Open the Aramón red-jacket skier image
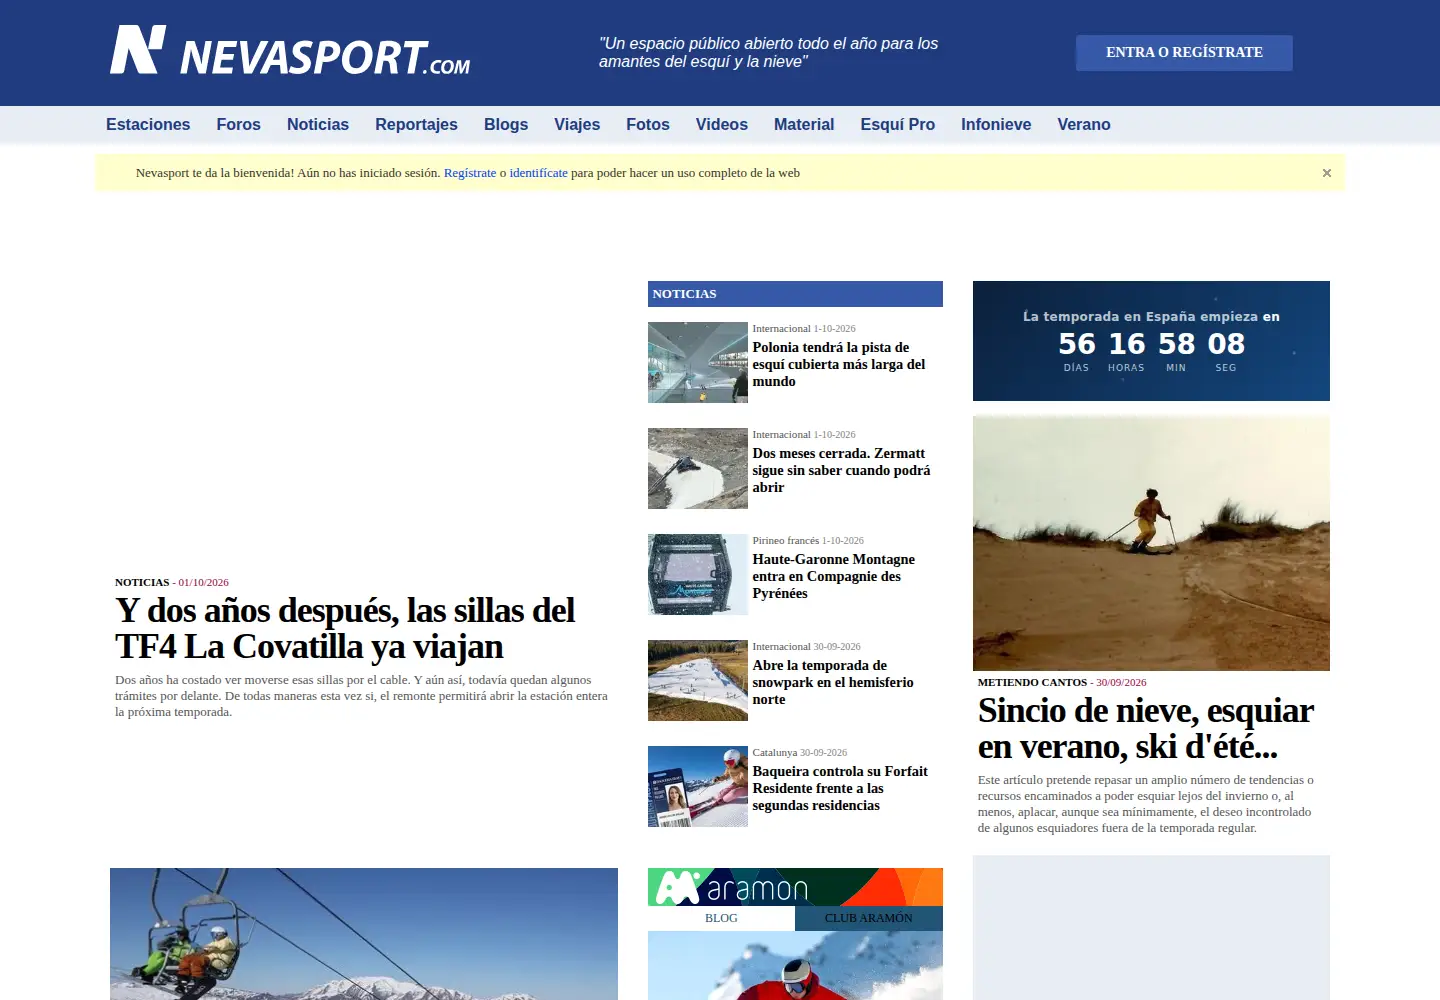The image size is (1440, 1000). (795, 966)
